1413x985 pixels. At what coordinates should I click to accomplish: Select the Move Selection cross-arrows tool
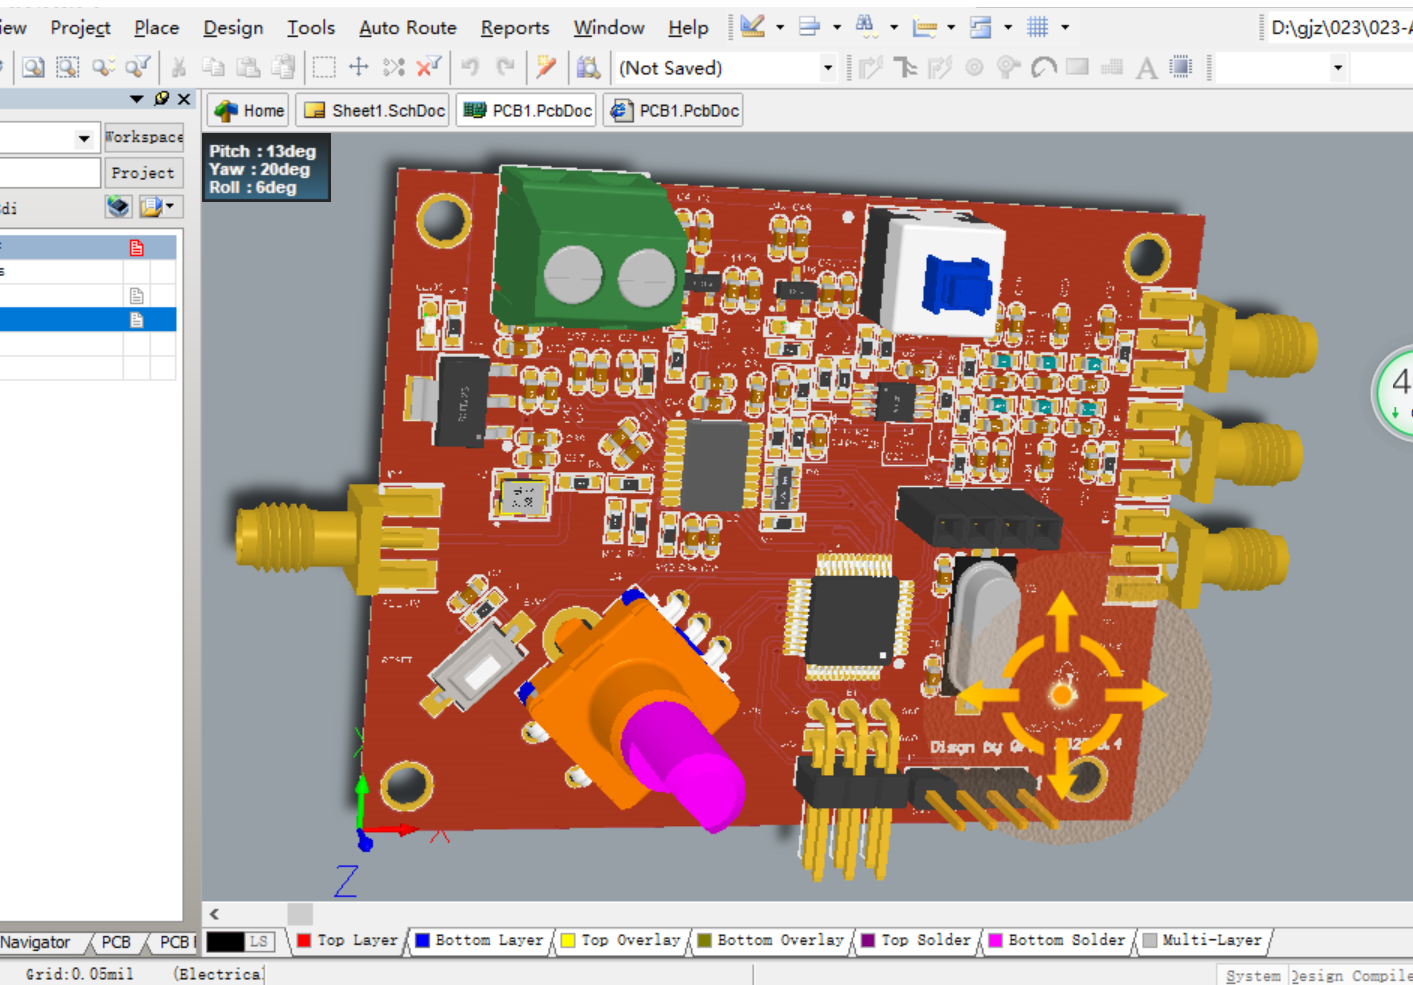(x=358, y=68)
